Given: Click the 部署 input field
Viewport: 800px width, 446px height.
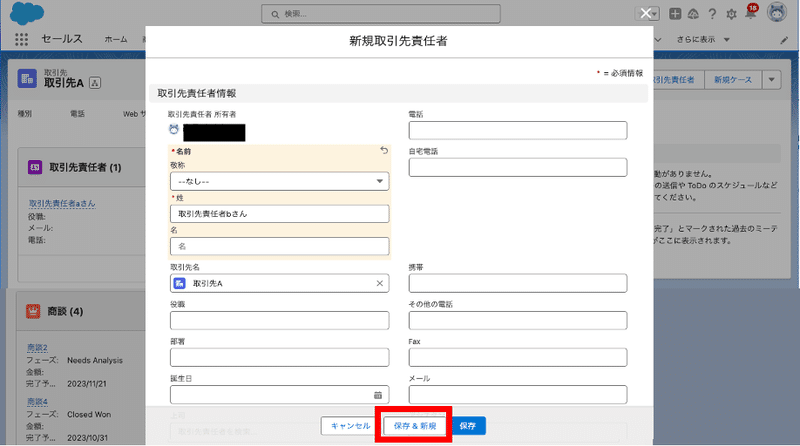Looking at the screenshot, I should click(x=280, y=357).
